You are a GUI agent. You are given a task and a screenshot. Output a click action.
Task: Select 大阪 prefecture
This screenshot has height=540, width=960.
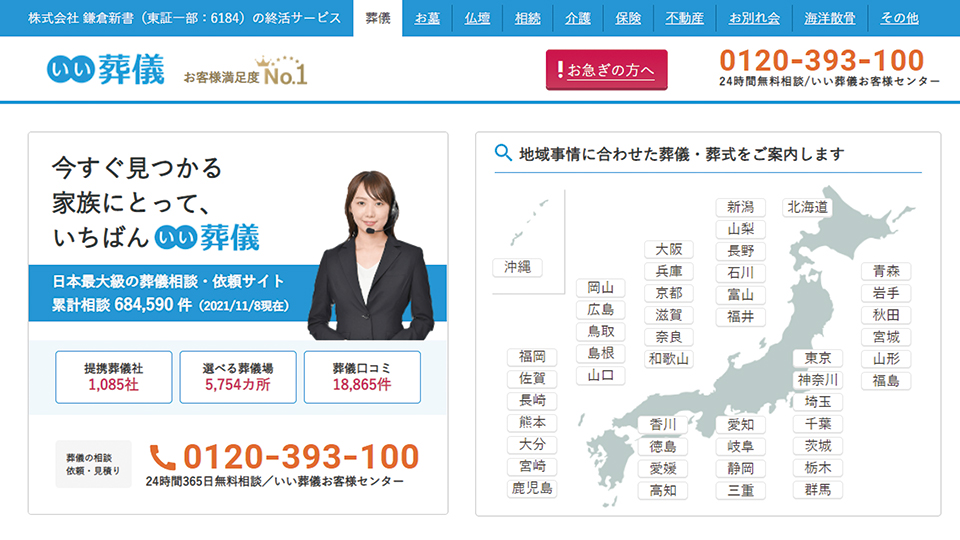669,249
